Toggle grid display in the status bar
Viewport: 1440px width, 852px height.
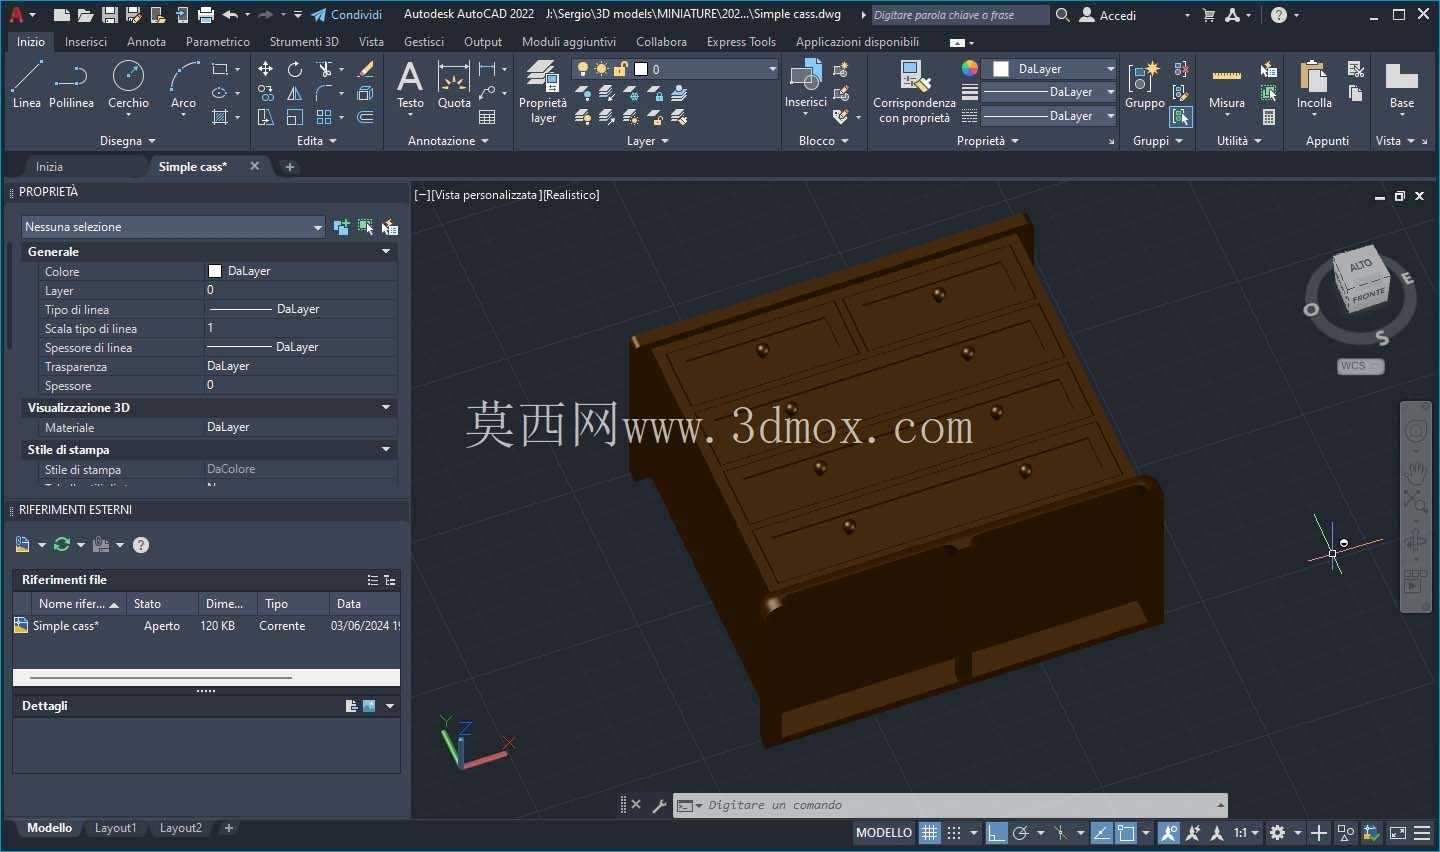(930, 833)
